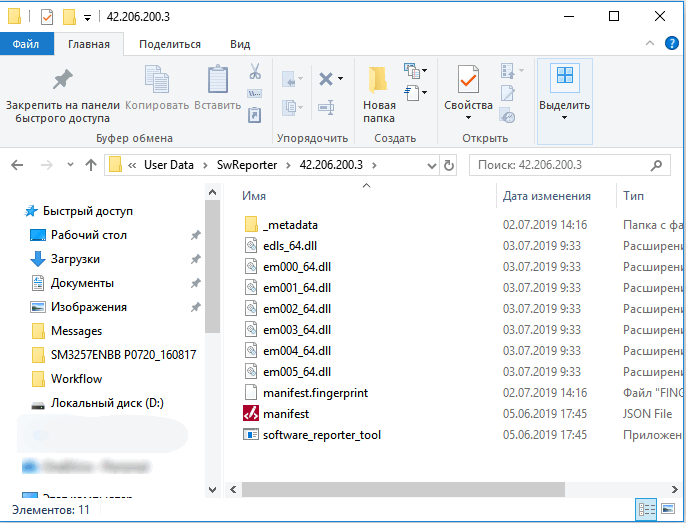Select the _metadata folder

[x=290, y=225]
